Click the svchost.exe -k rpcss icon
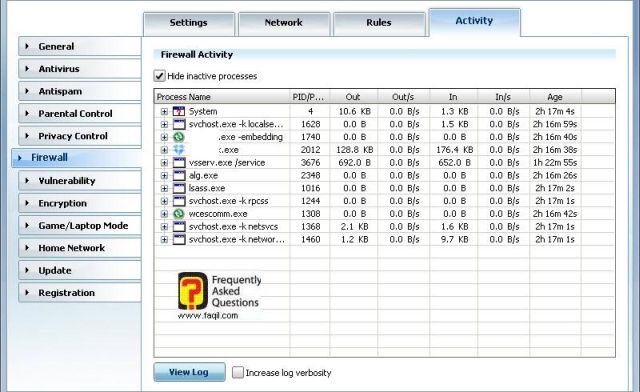 [x=179, y=201]
